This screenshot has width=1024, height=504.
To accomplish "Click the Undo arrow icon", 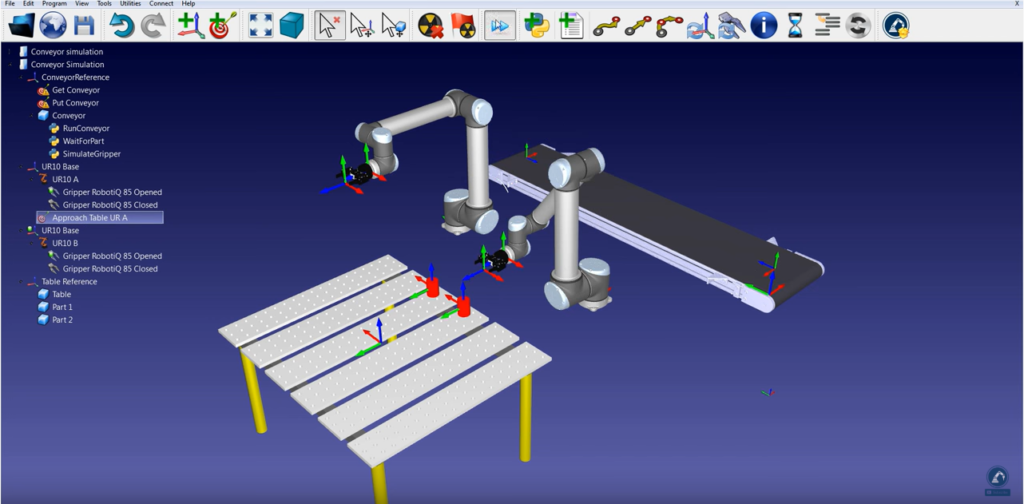I will [x=121, y=25].
